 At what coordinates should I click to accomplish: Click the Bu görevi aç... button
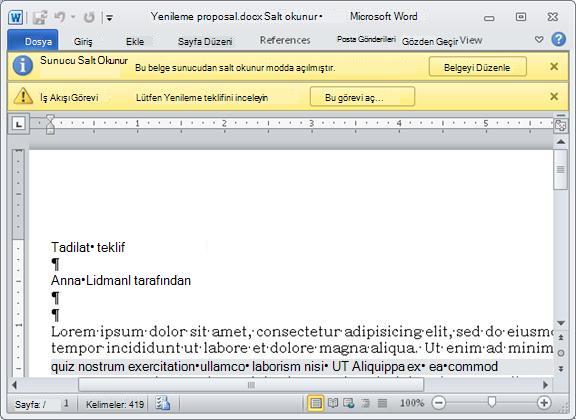click(362, 97)
